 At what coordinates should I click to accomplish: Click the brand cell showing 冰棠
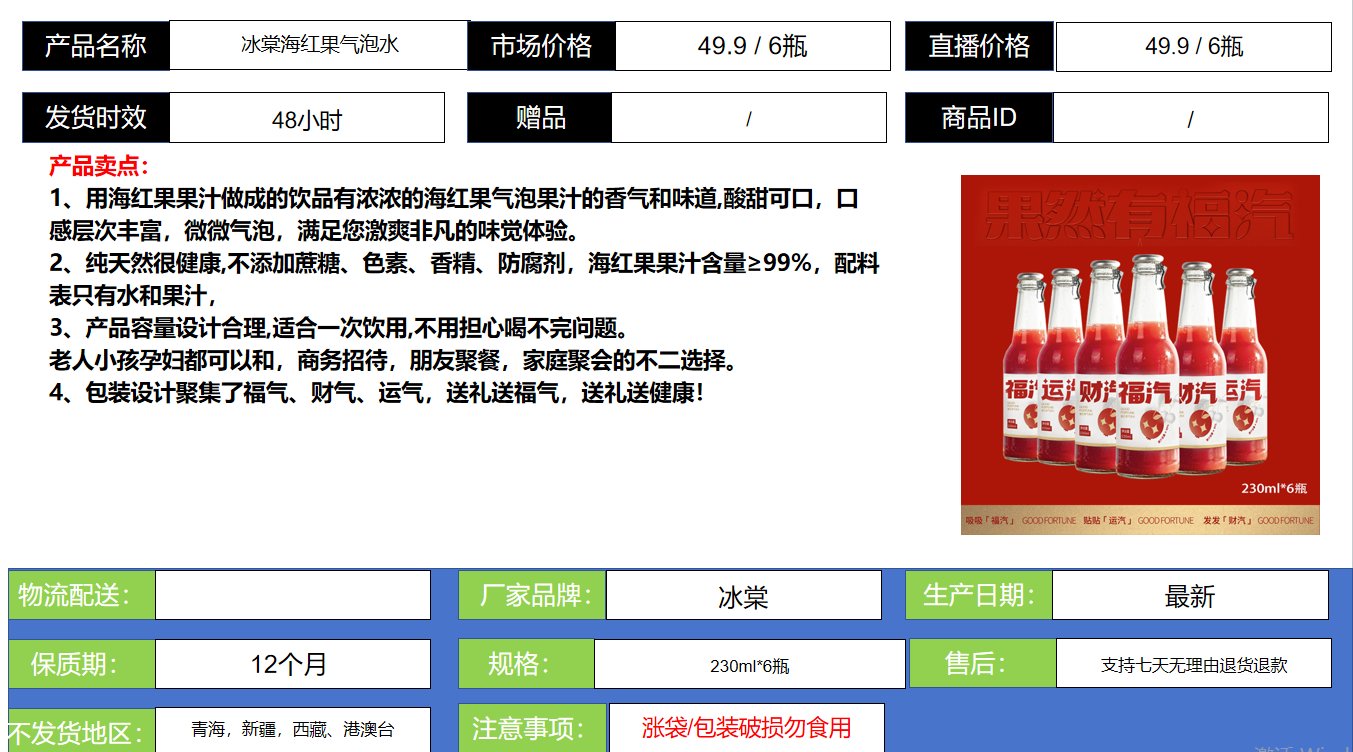(743, 596)
